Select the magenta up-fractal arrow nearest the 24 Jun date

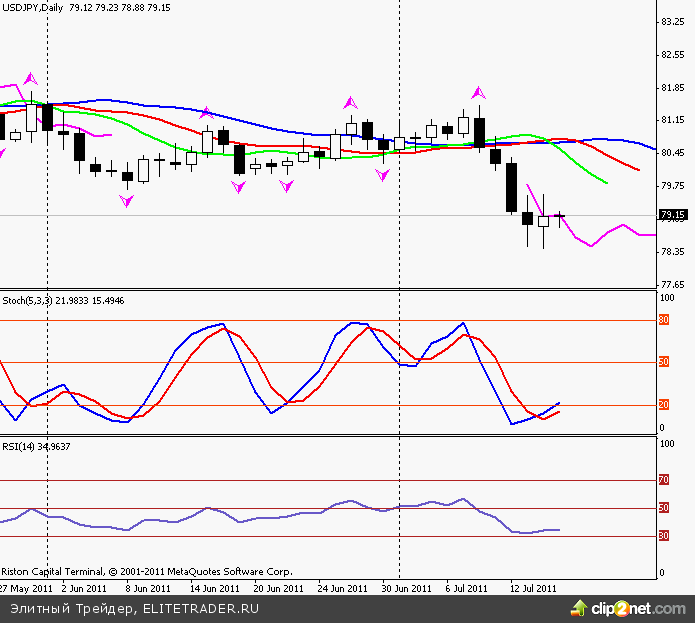click(x=350, y=102)
